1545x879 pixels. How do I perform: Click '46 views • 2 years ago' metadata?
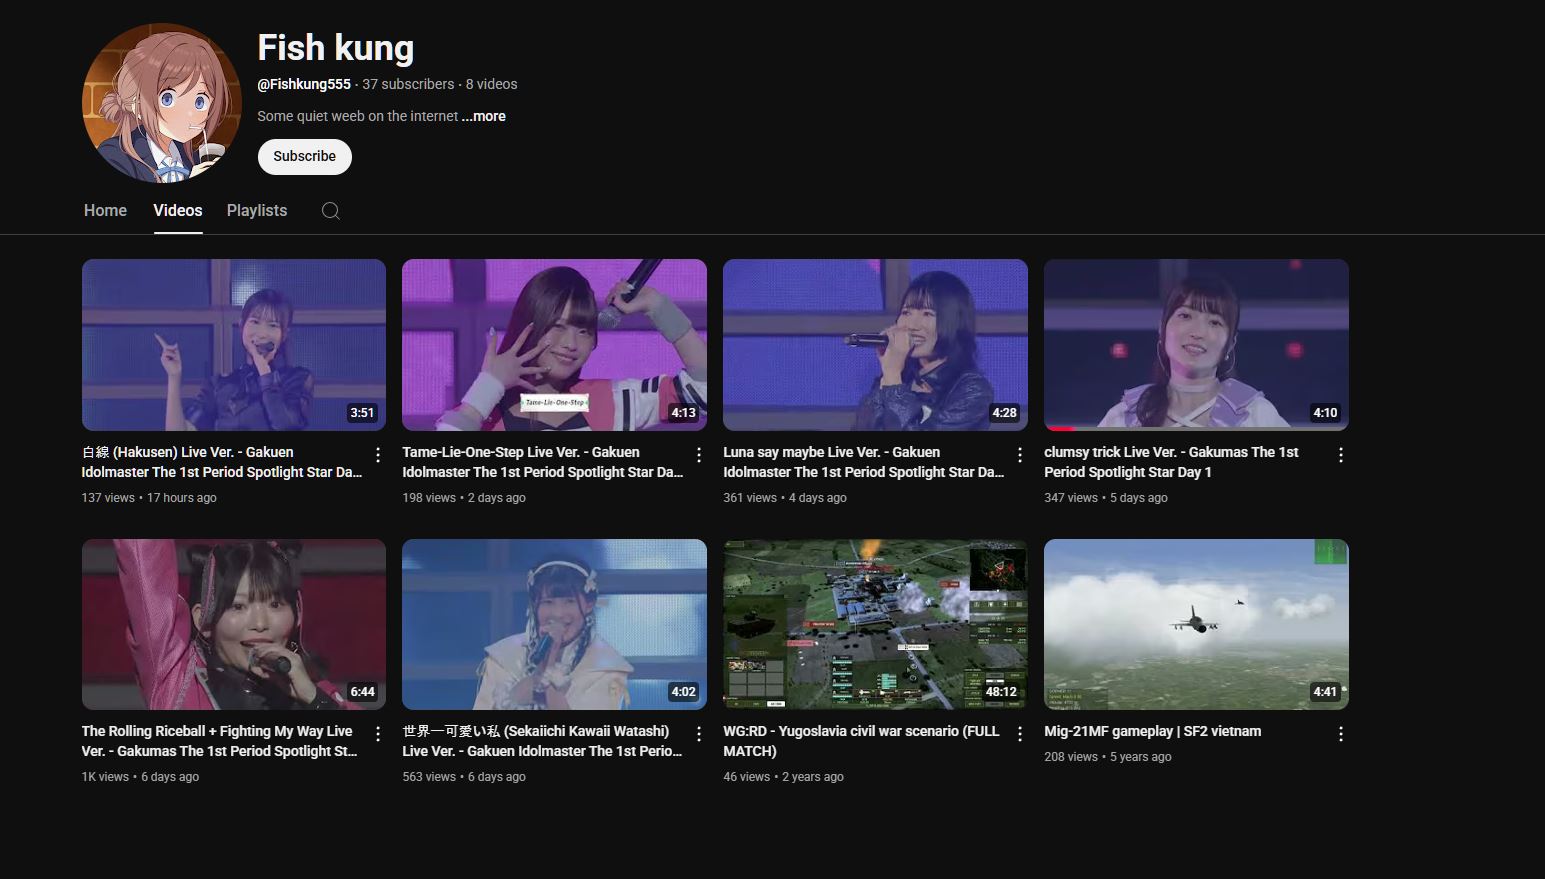tap(783, 776)
